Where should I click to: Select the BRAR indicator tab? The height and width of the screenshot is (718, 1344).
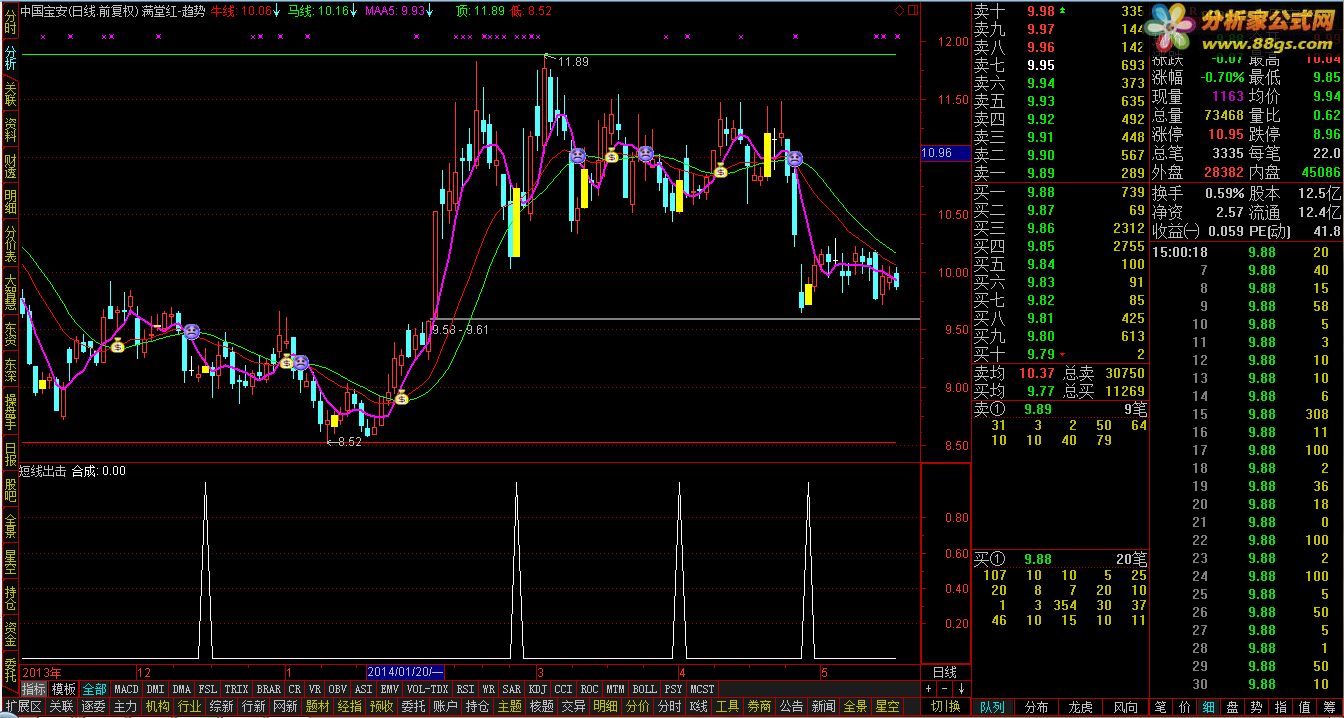(268, 689)
